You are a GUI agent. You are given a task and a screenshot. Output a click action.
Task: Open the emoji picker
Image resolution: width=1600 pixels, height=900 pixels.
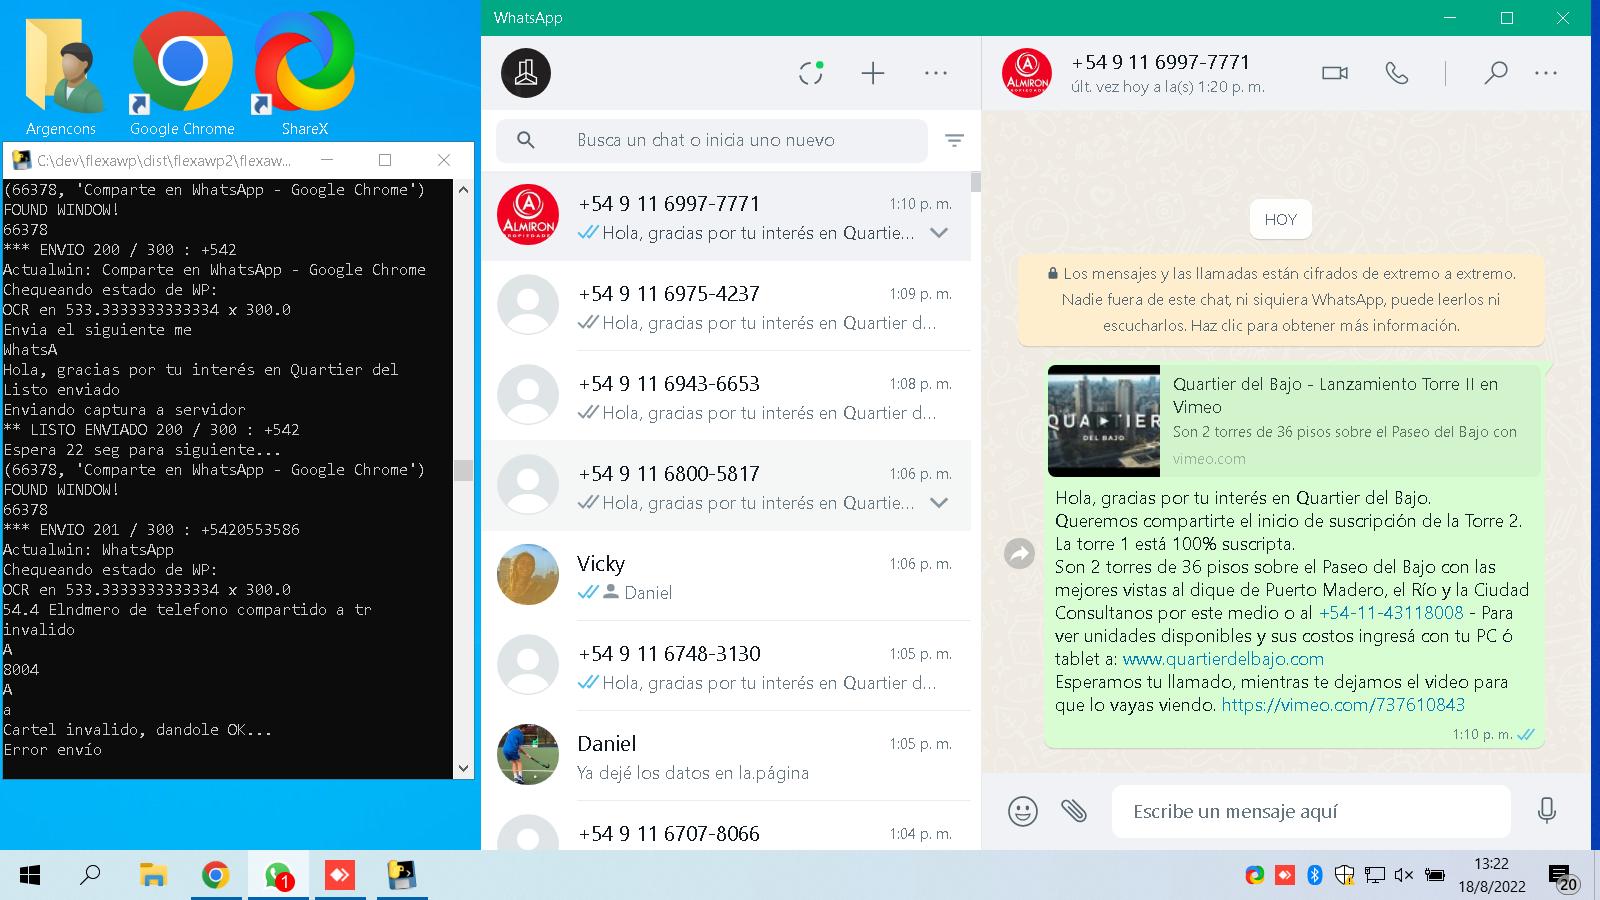point(1022,811)
